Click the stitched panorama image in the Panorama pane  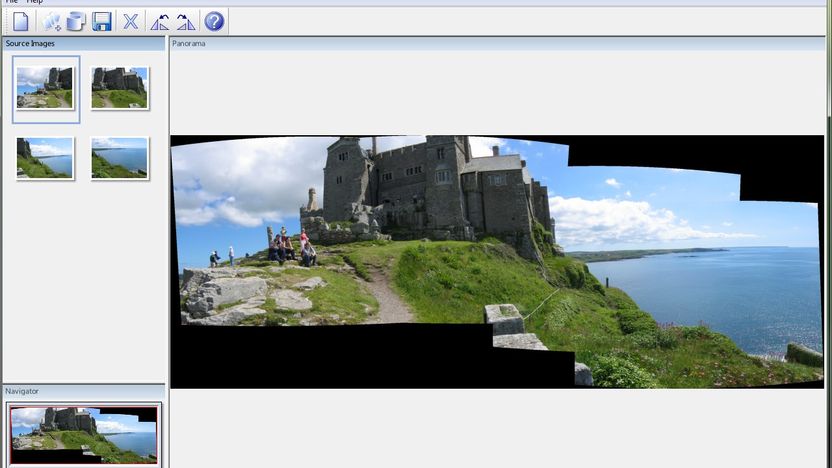pos(497,262)
